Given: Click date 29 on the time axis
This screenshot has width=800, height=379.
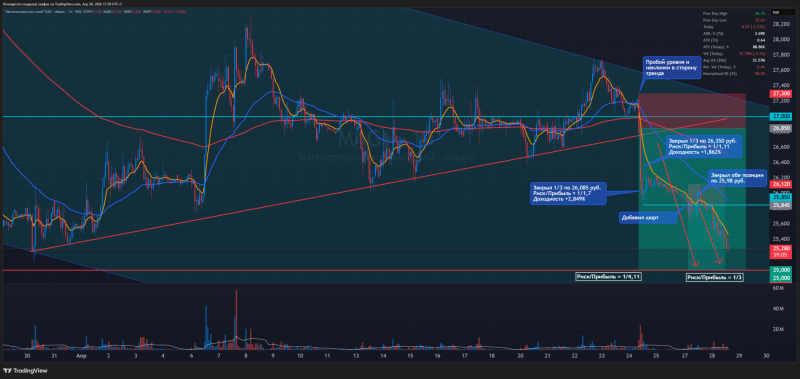Looking at the screenshot, I should coord(739,356).
